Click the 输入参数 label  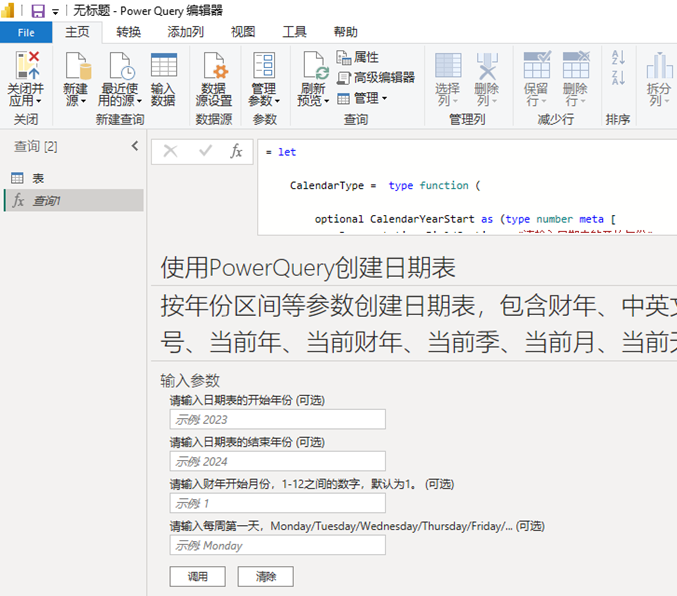coord(190,380)
